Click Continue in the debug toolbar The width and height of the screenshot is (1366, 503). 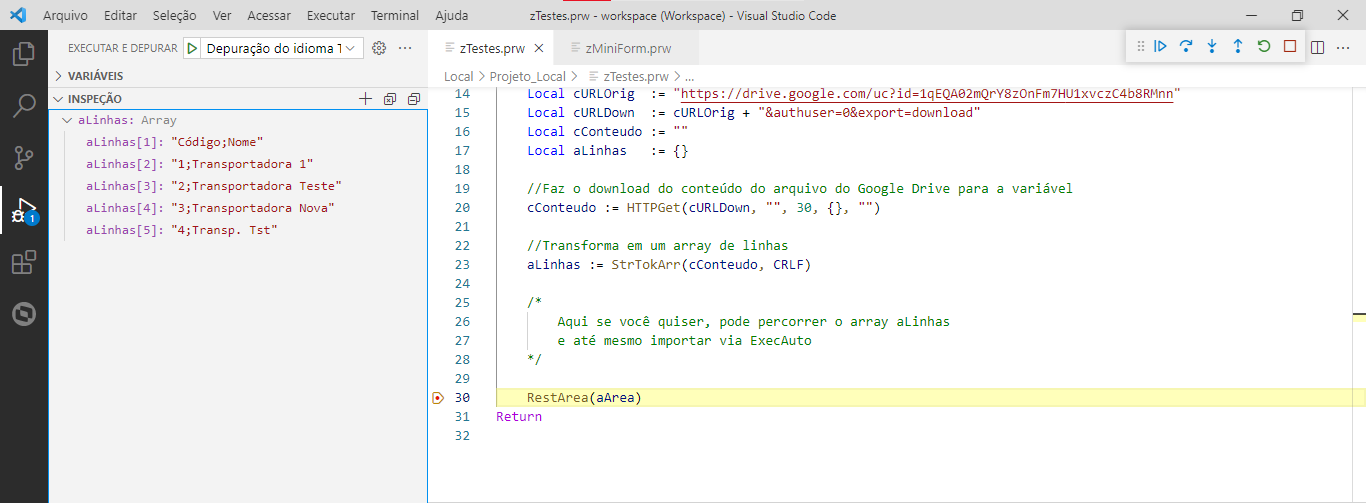1160,46
